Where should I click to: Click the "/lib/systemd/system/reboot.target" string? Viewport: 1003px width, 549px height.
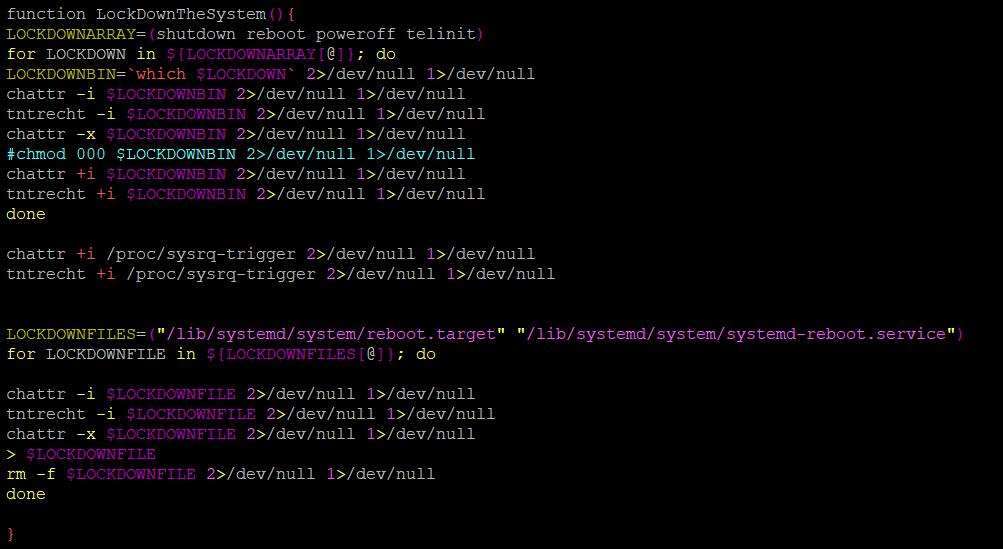[330, 334]
